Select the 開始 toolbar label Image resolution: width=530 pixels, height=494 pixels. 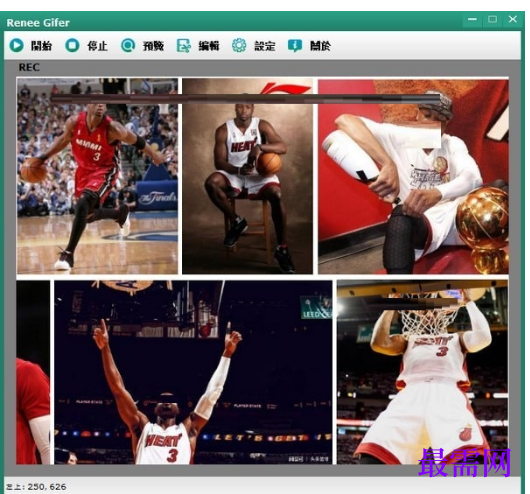[x=41, y=46]
